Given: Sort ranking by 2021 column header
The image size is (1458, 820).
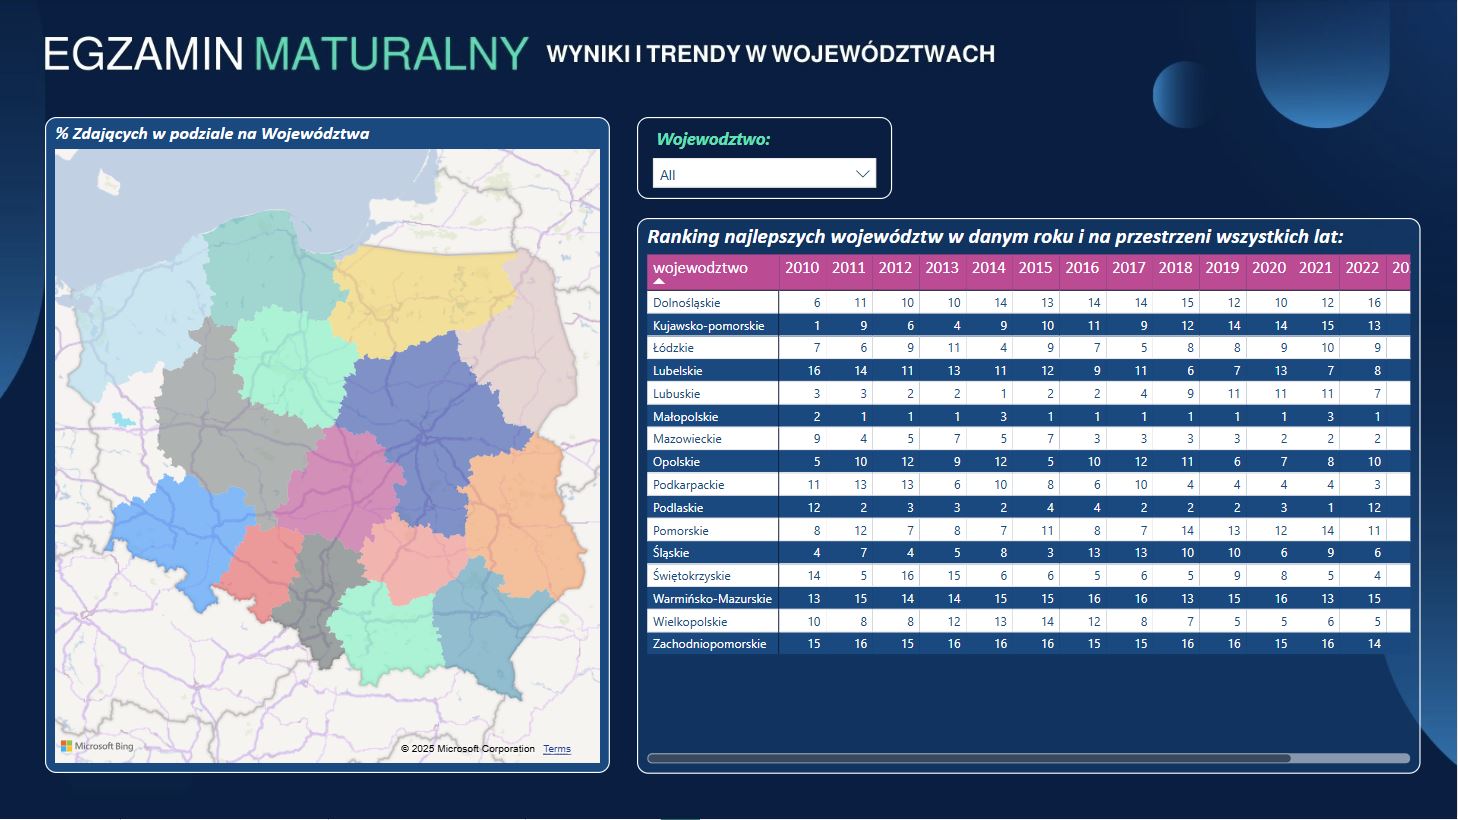Looking at the screenshot, I should coord(1315,267).
